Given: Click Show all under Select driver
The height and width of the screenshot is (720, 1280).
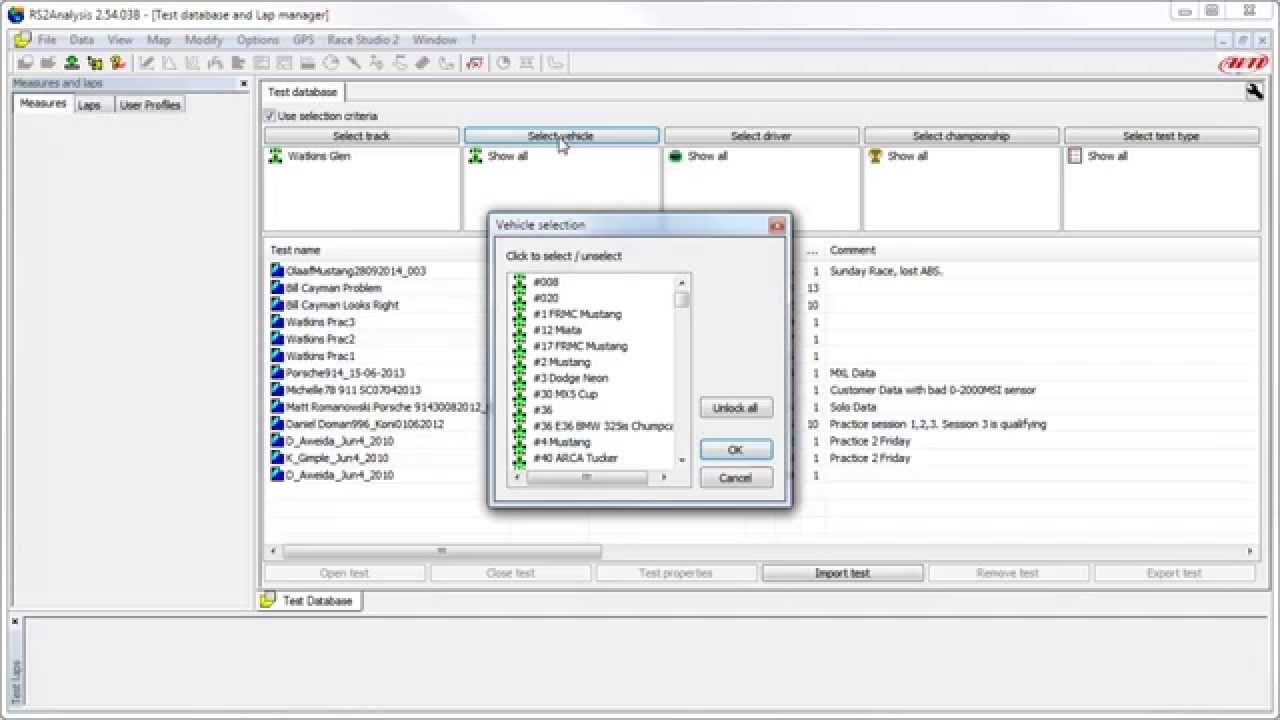Looking at the screenshot, I should (707, 156).
